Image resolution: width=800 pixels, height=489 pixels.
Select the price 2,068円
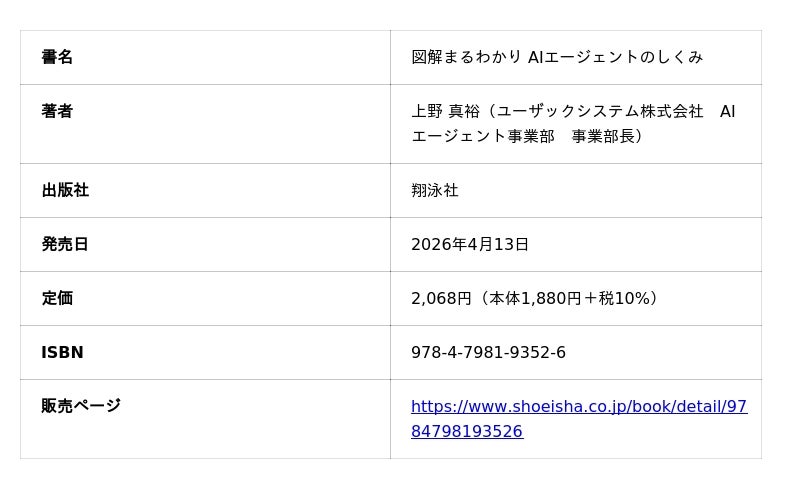[x=440, y=299]
